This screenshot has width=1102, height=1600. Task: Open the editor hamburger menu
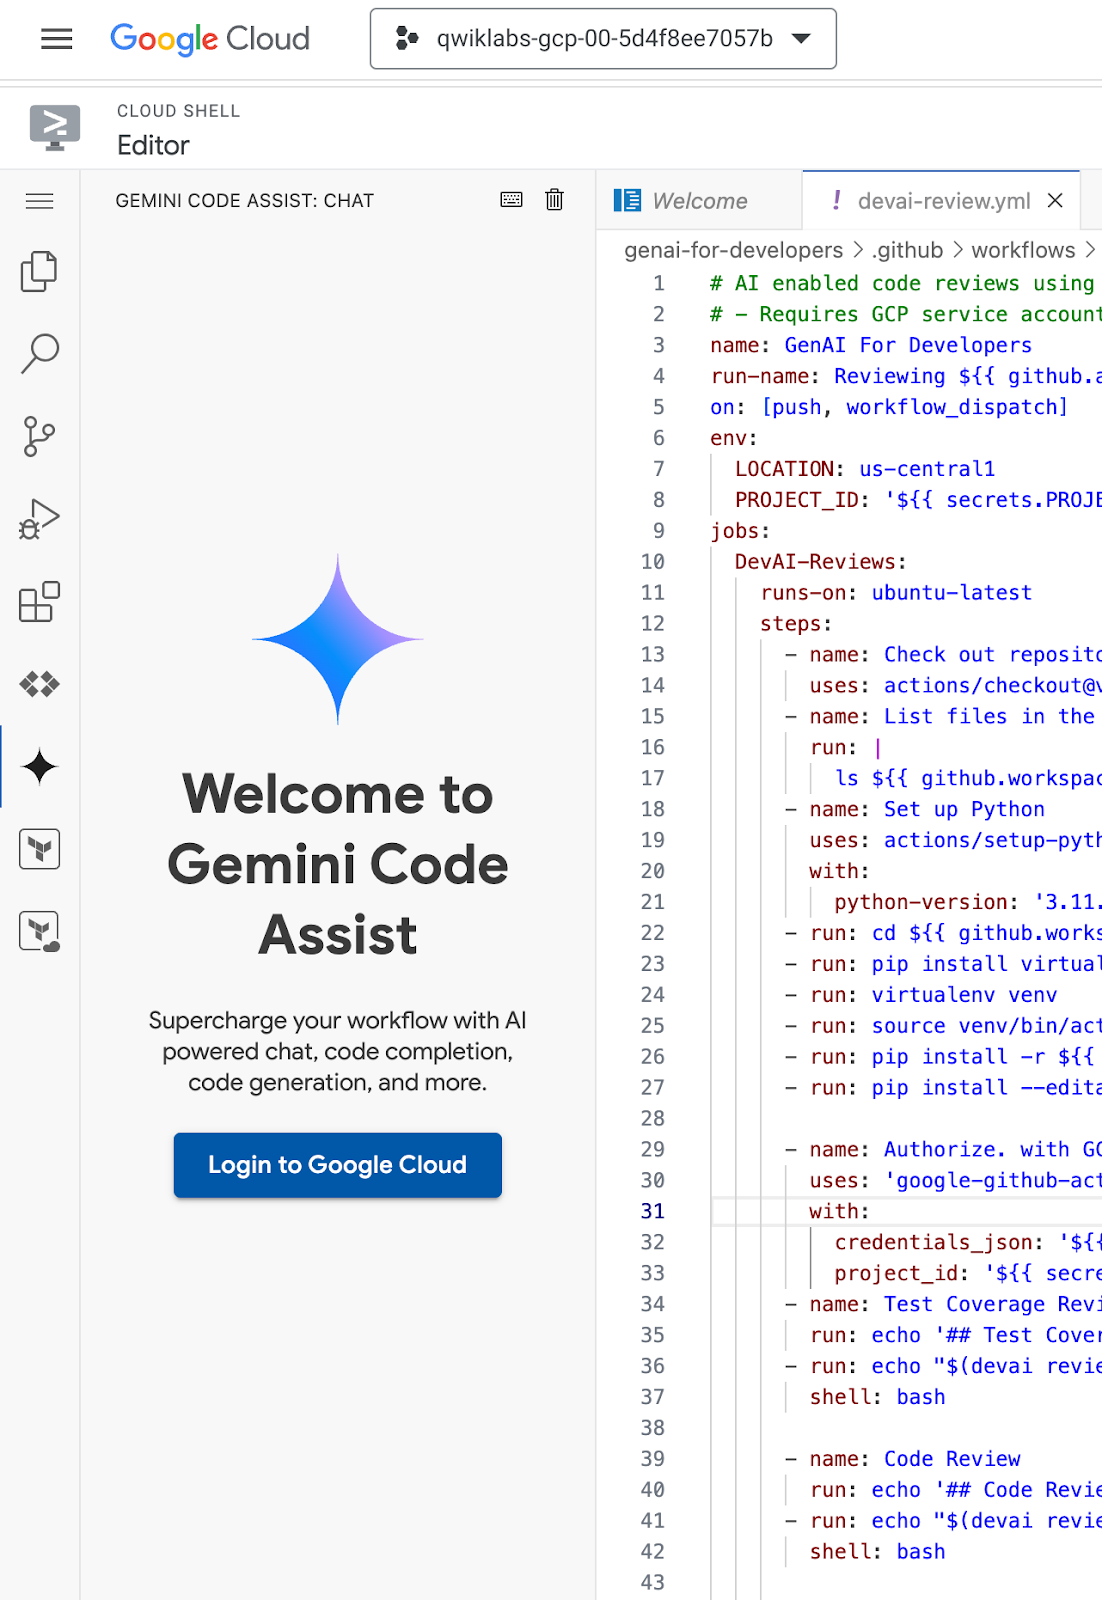pyautogui.click(x=39, y=201)
